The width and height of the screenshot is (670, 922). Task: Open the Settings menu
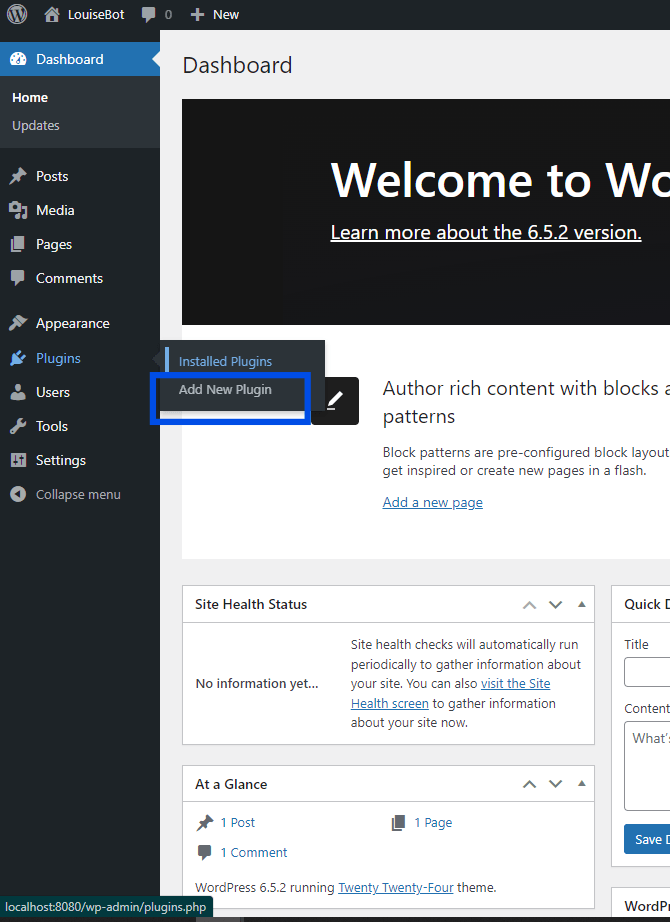[79, 460]
